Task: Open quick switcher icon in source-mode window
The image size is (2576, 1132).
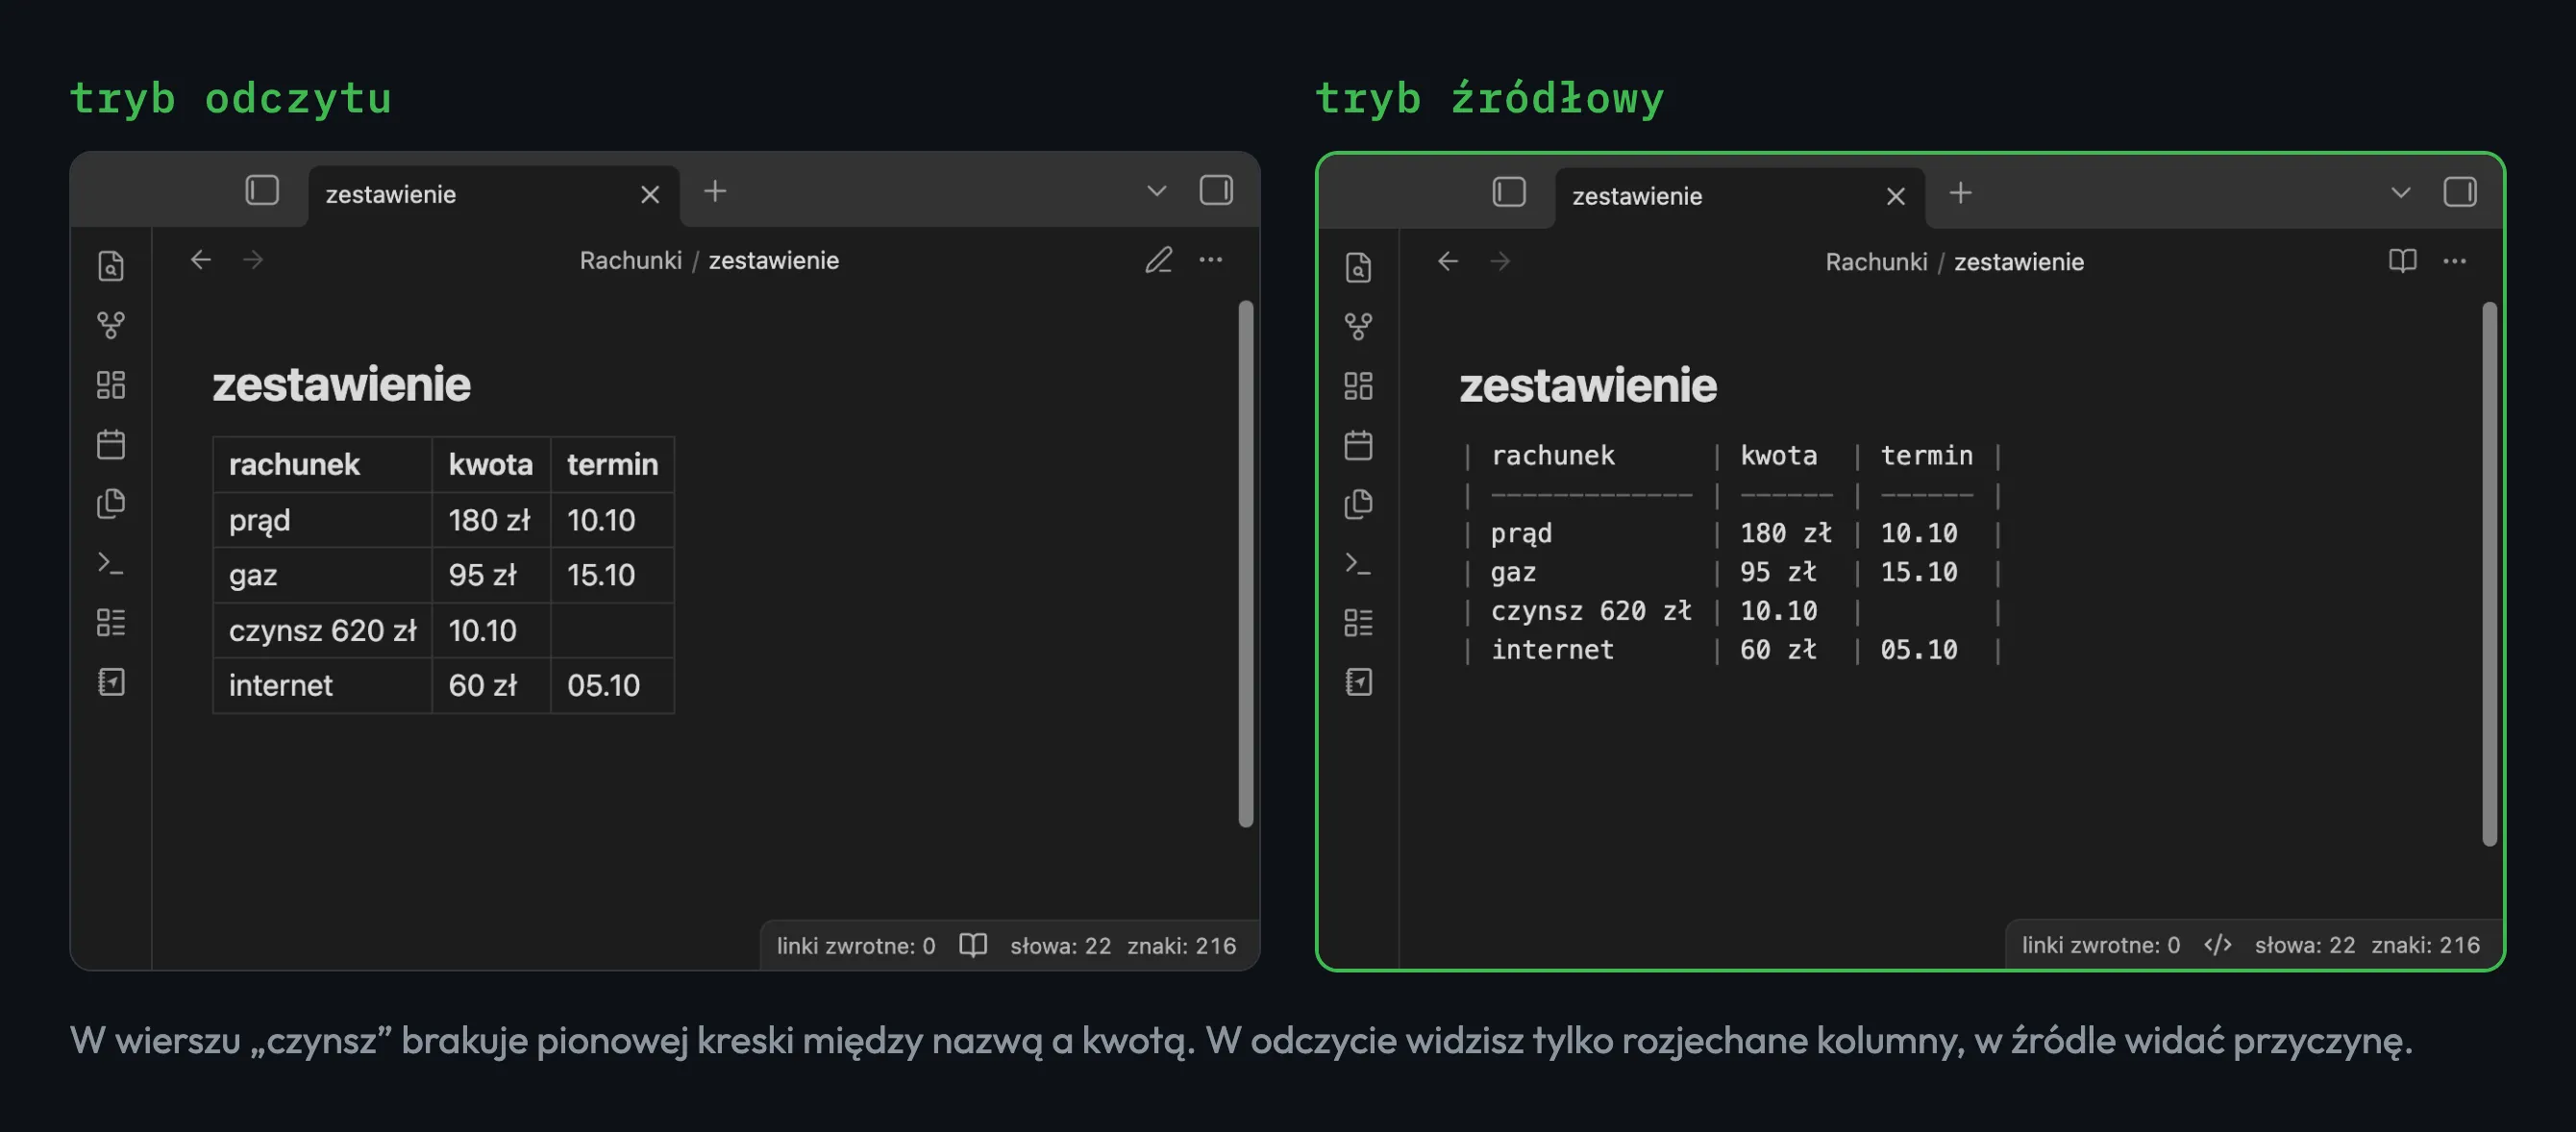Action: 1358,267
